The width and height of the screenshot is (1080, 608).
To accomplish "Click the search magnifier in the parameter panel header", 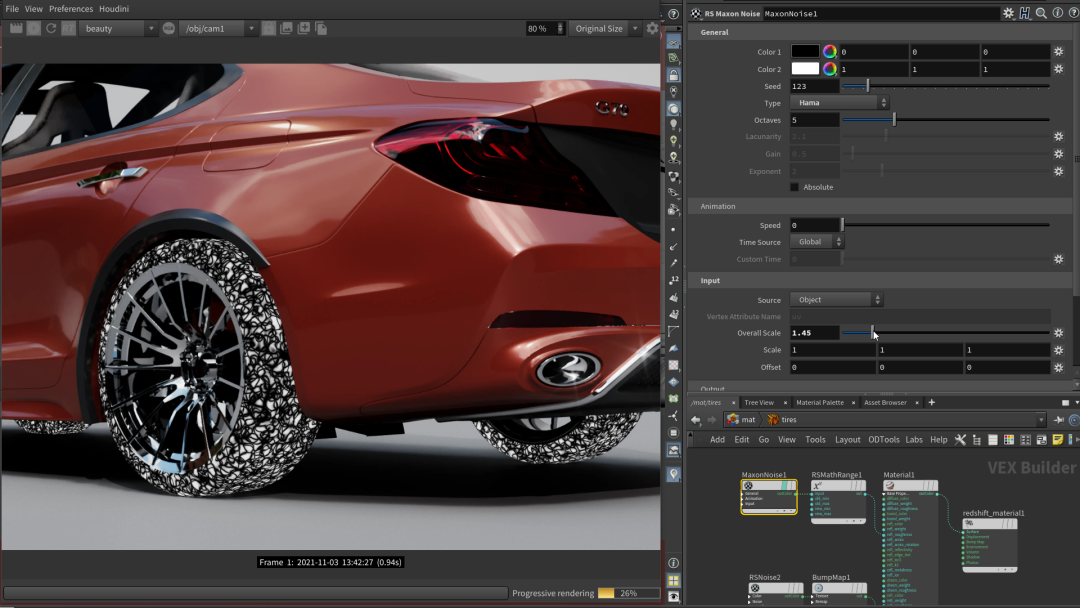I will click(1040, 14).
